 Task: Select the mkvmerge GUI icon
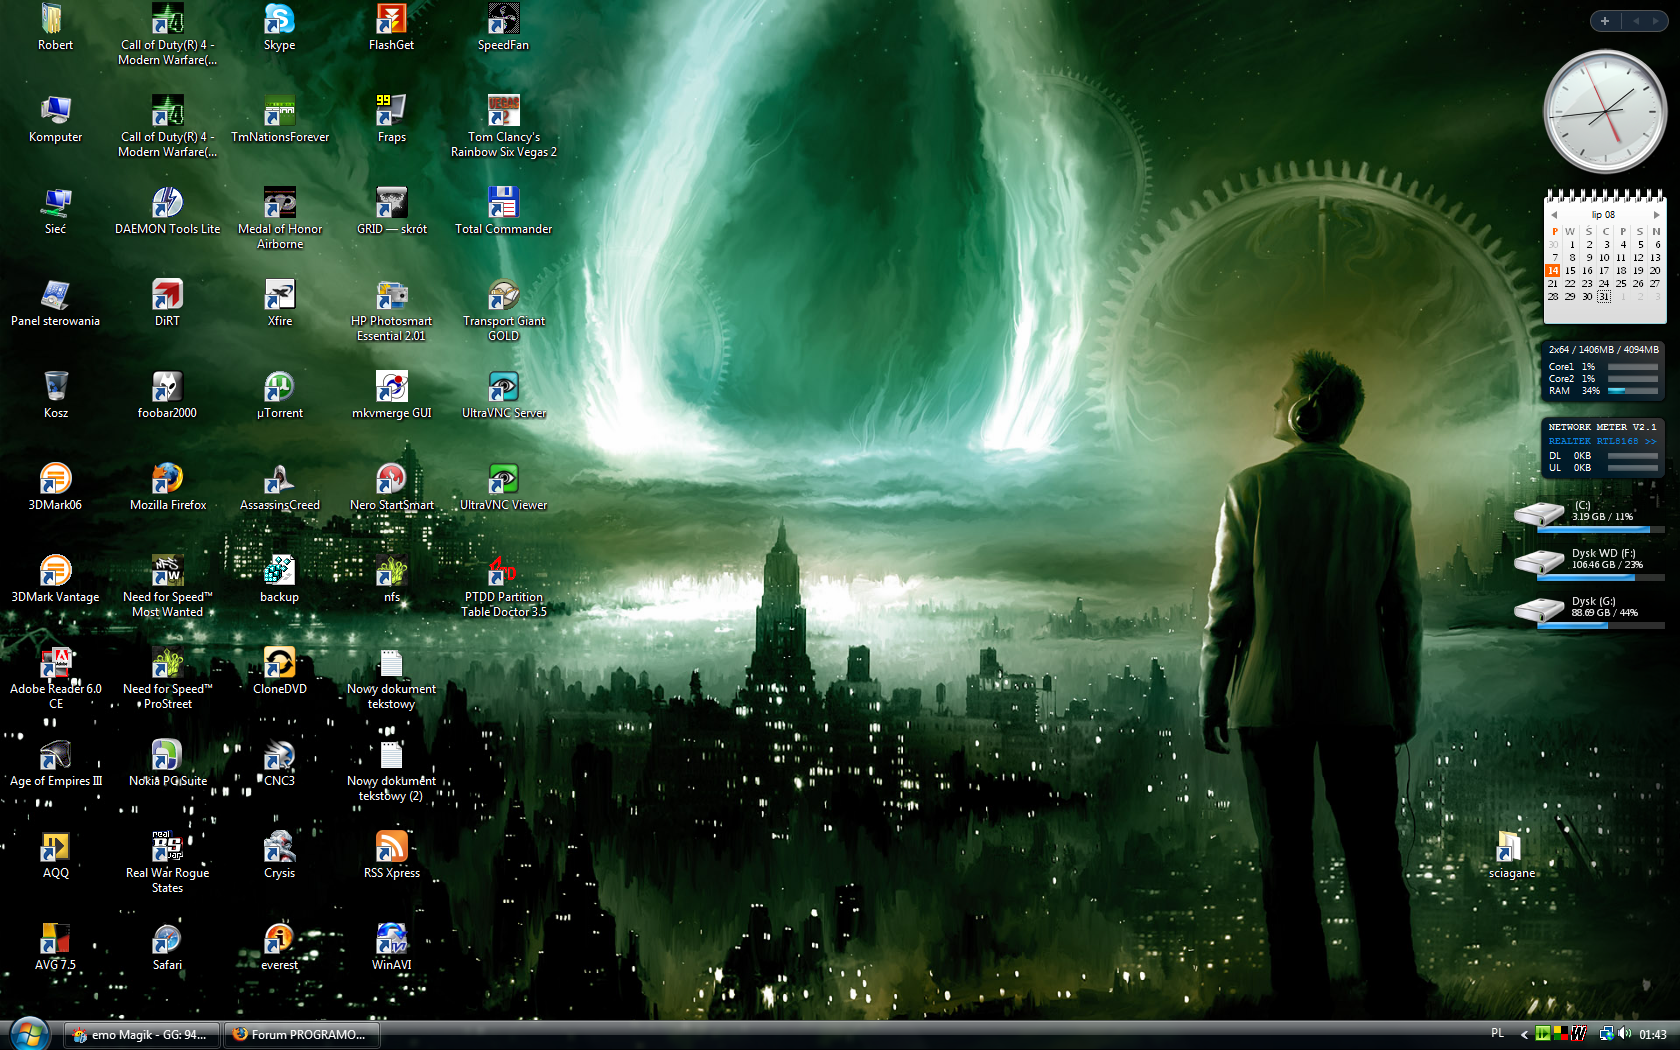(391, 396)
